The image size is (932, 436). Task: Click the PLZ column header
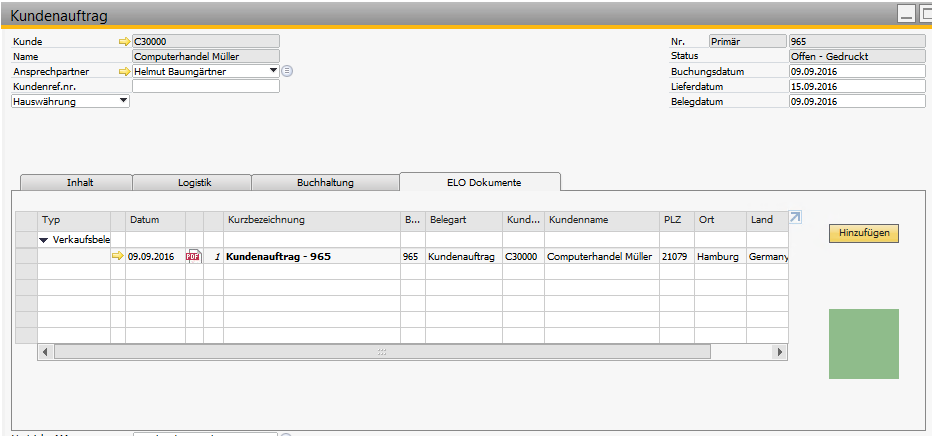[x=677, y=220]
